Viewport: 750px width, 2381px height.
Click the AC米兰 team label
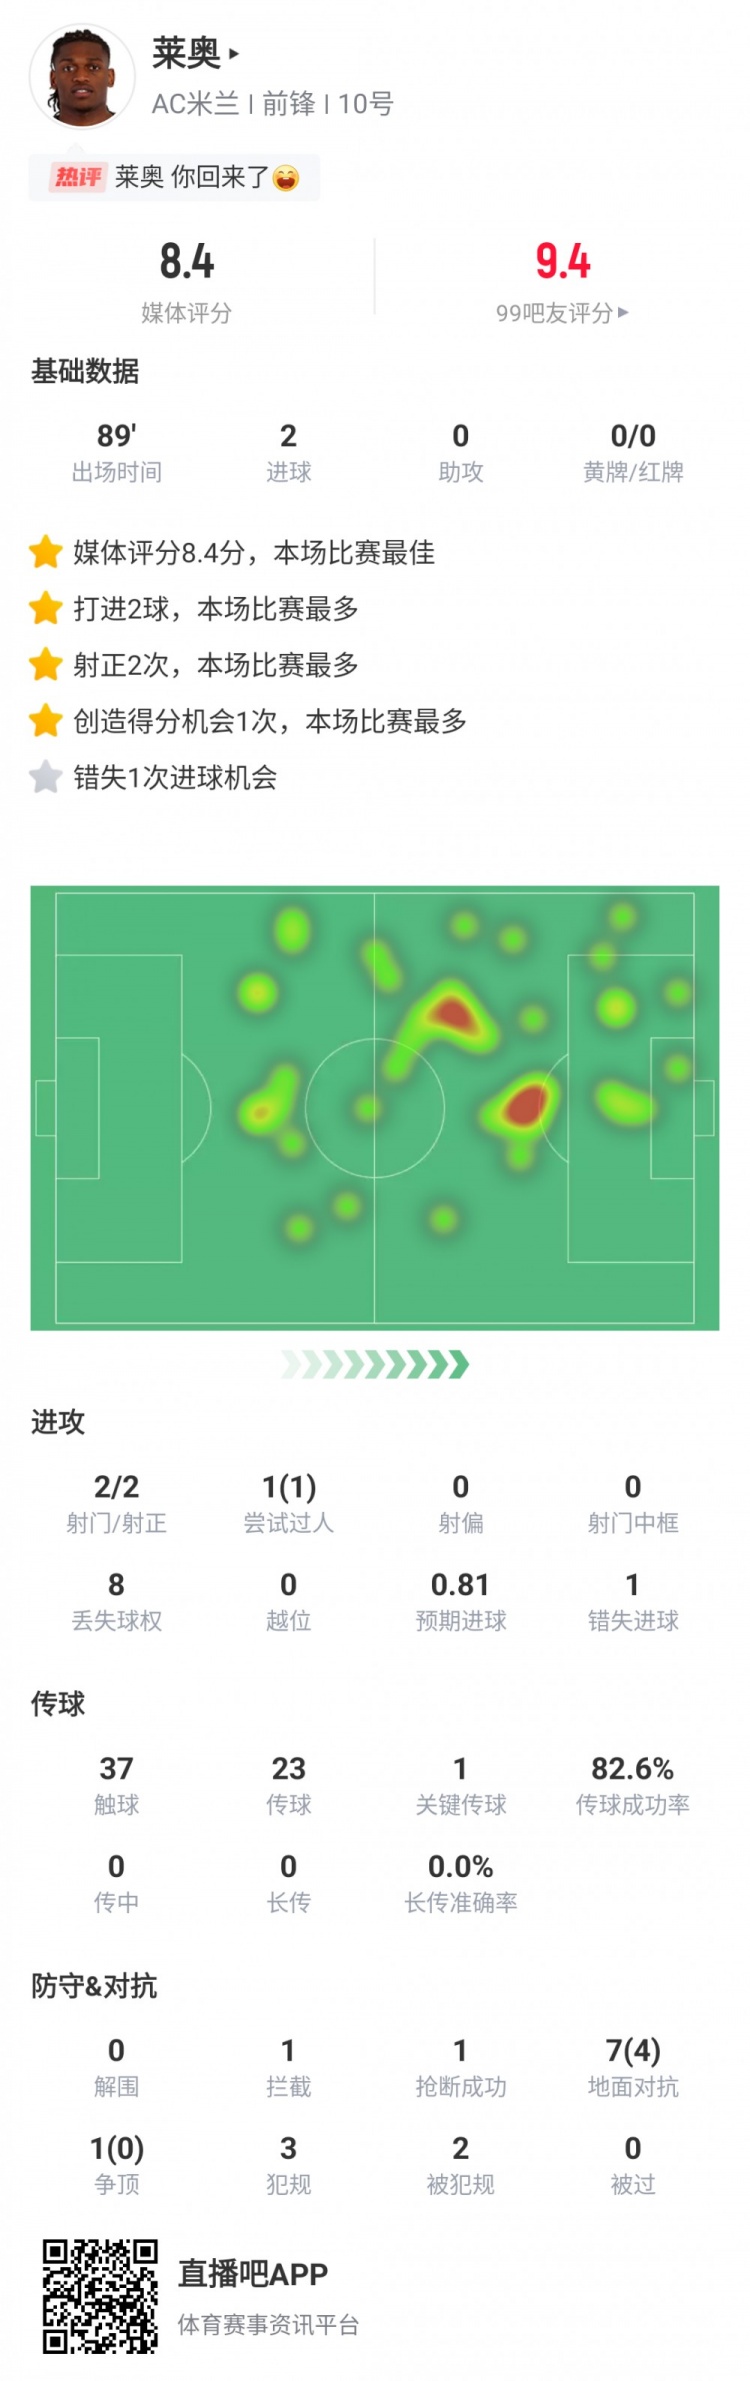(196, 104)
